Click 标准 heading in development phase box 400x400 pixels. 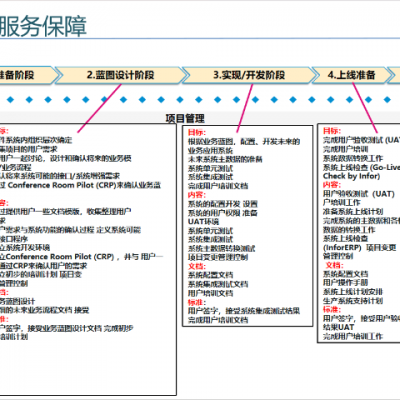197,302
